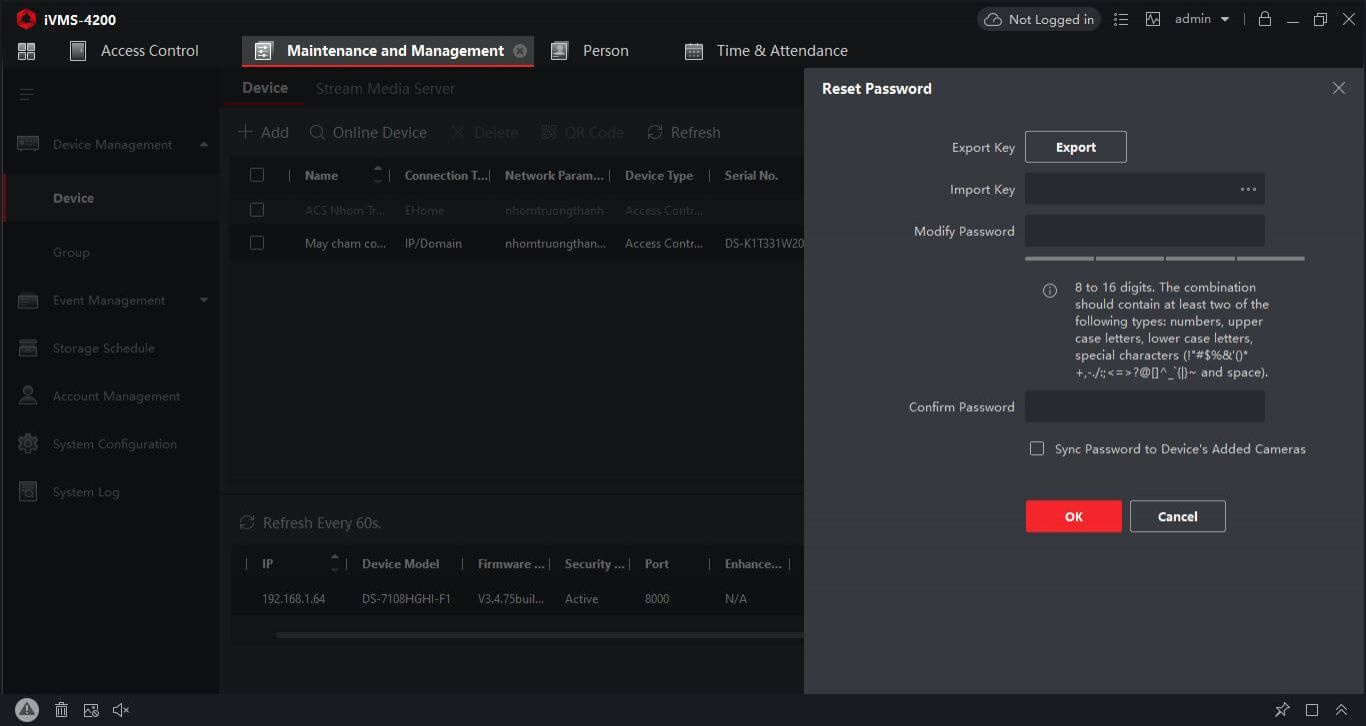Click the Account Management person icon
The width and height of the screenshot is (1366, 726).
[x=28, y=396]
